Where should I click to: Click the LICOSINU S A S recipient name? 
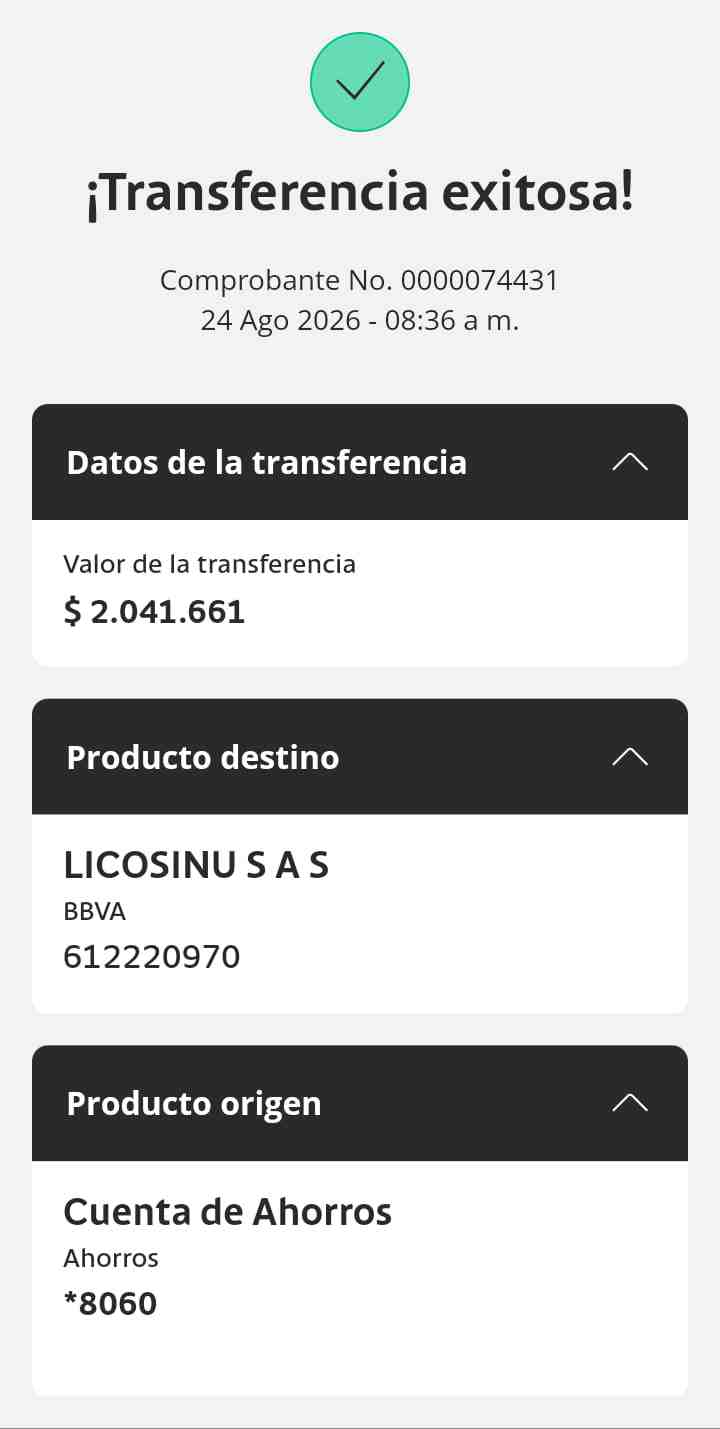tap(196, 866)
